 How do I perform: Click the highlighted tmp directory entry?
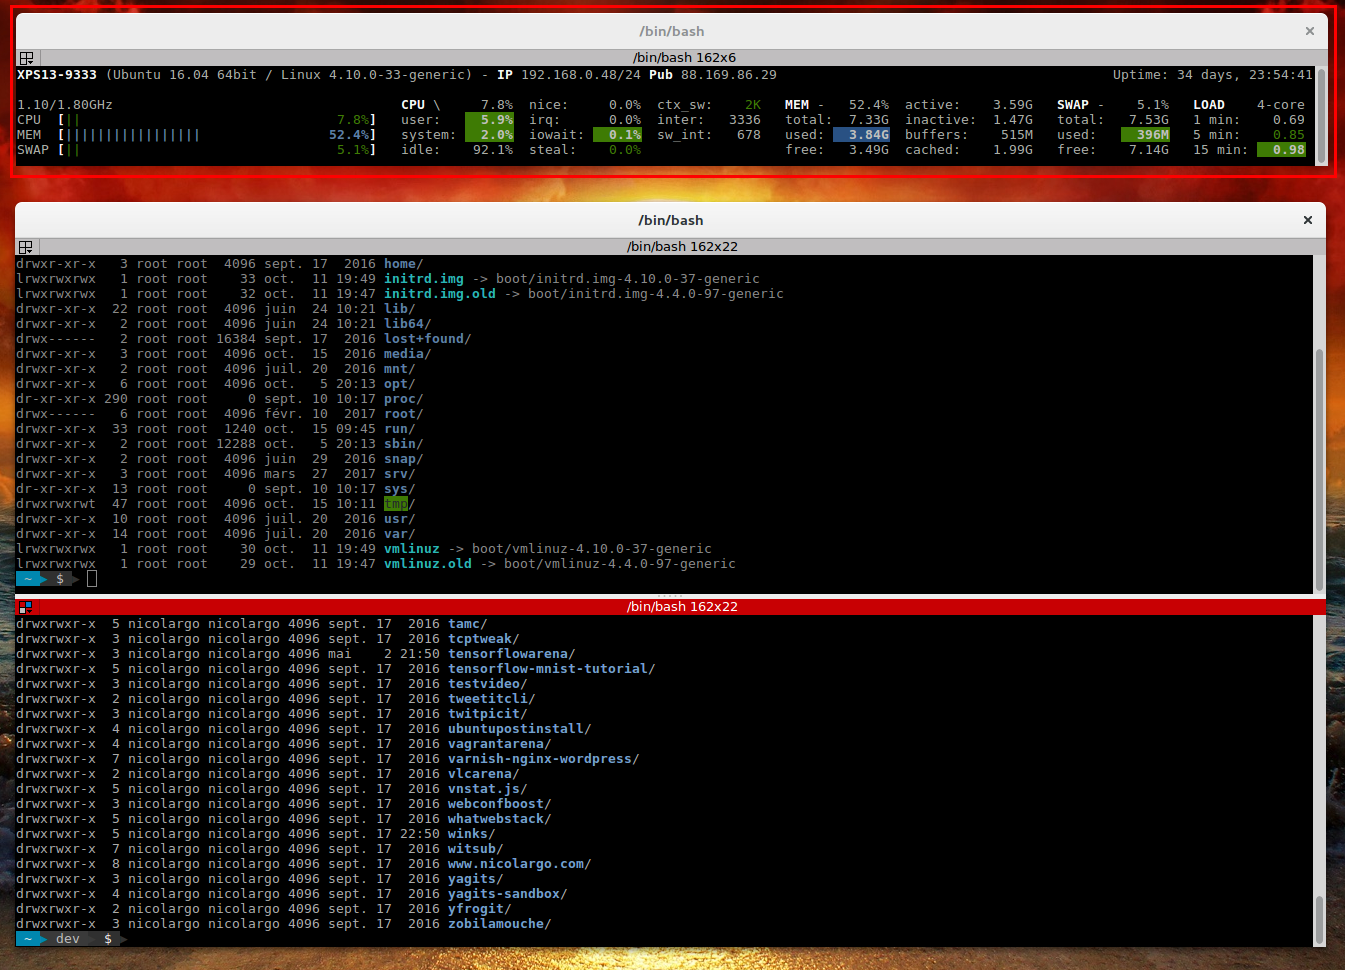tap(396, 503)
